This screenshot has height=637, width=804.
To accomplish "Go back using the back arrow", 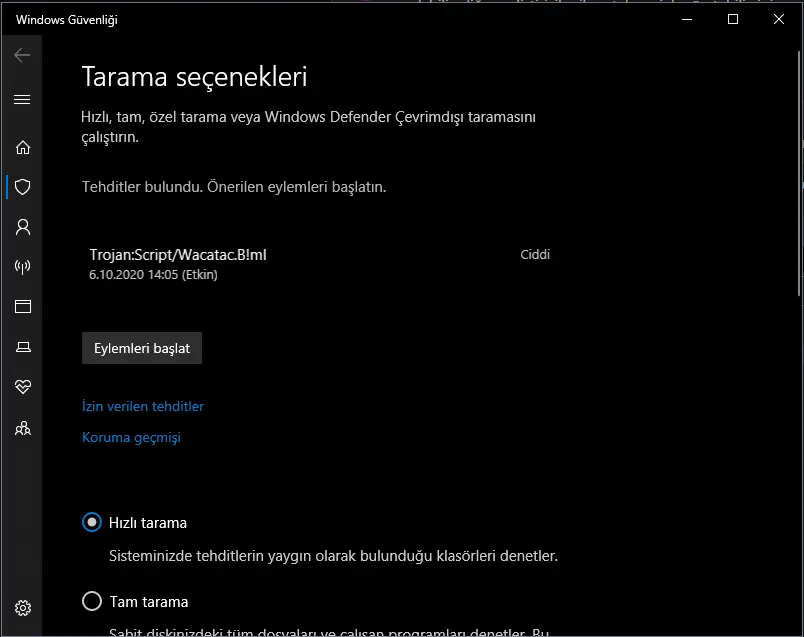I will click(22, 55).
